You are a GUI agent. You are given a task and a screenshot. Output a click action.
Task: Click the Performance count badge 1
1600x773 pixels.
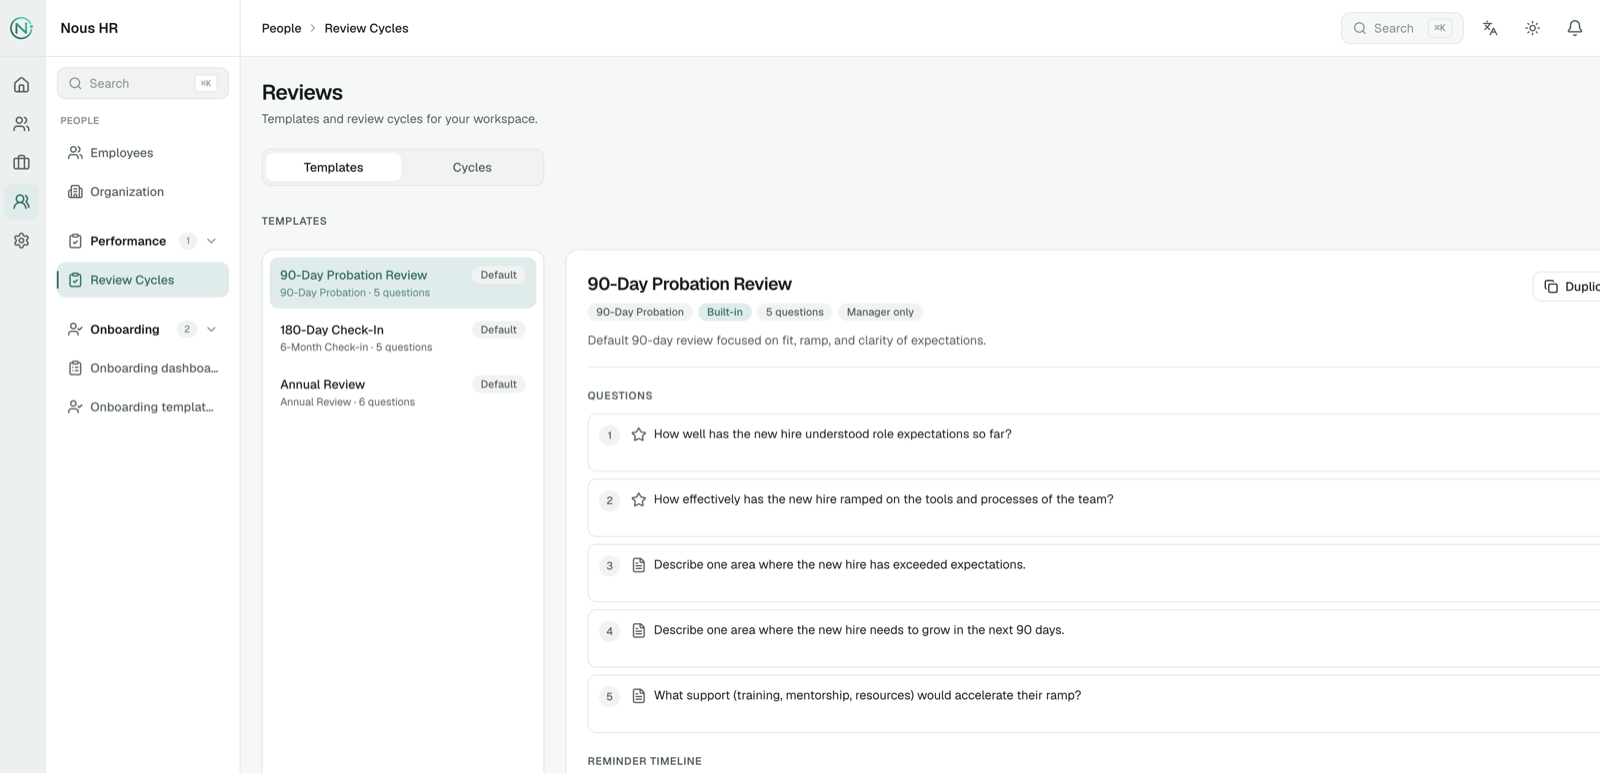point(187,241)
